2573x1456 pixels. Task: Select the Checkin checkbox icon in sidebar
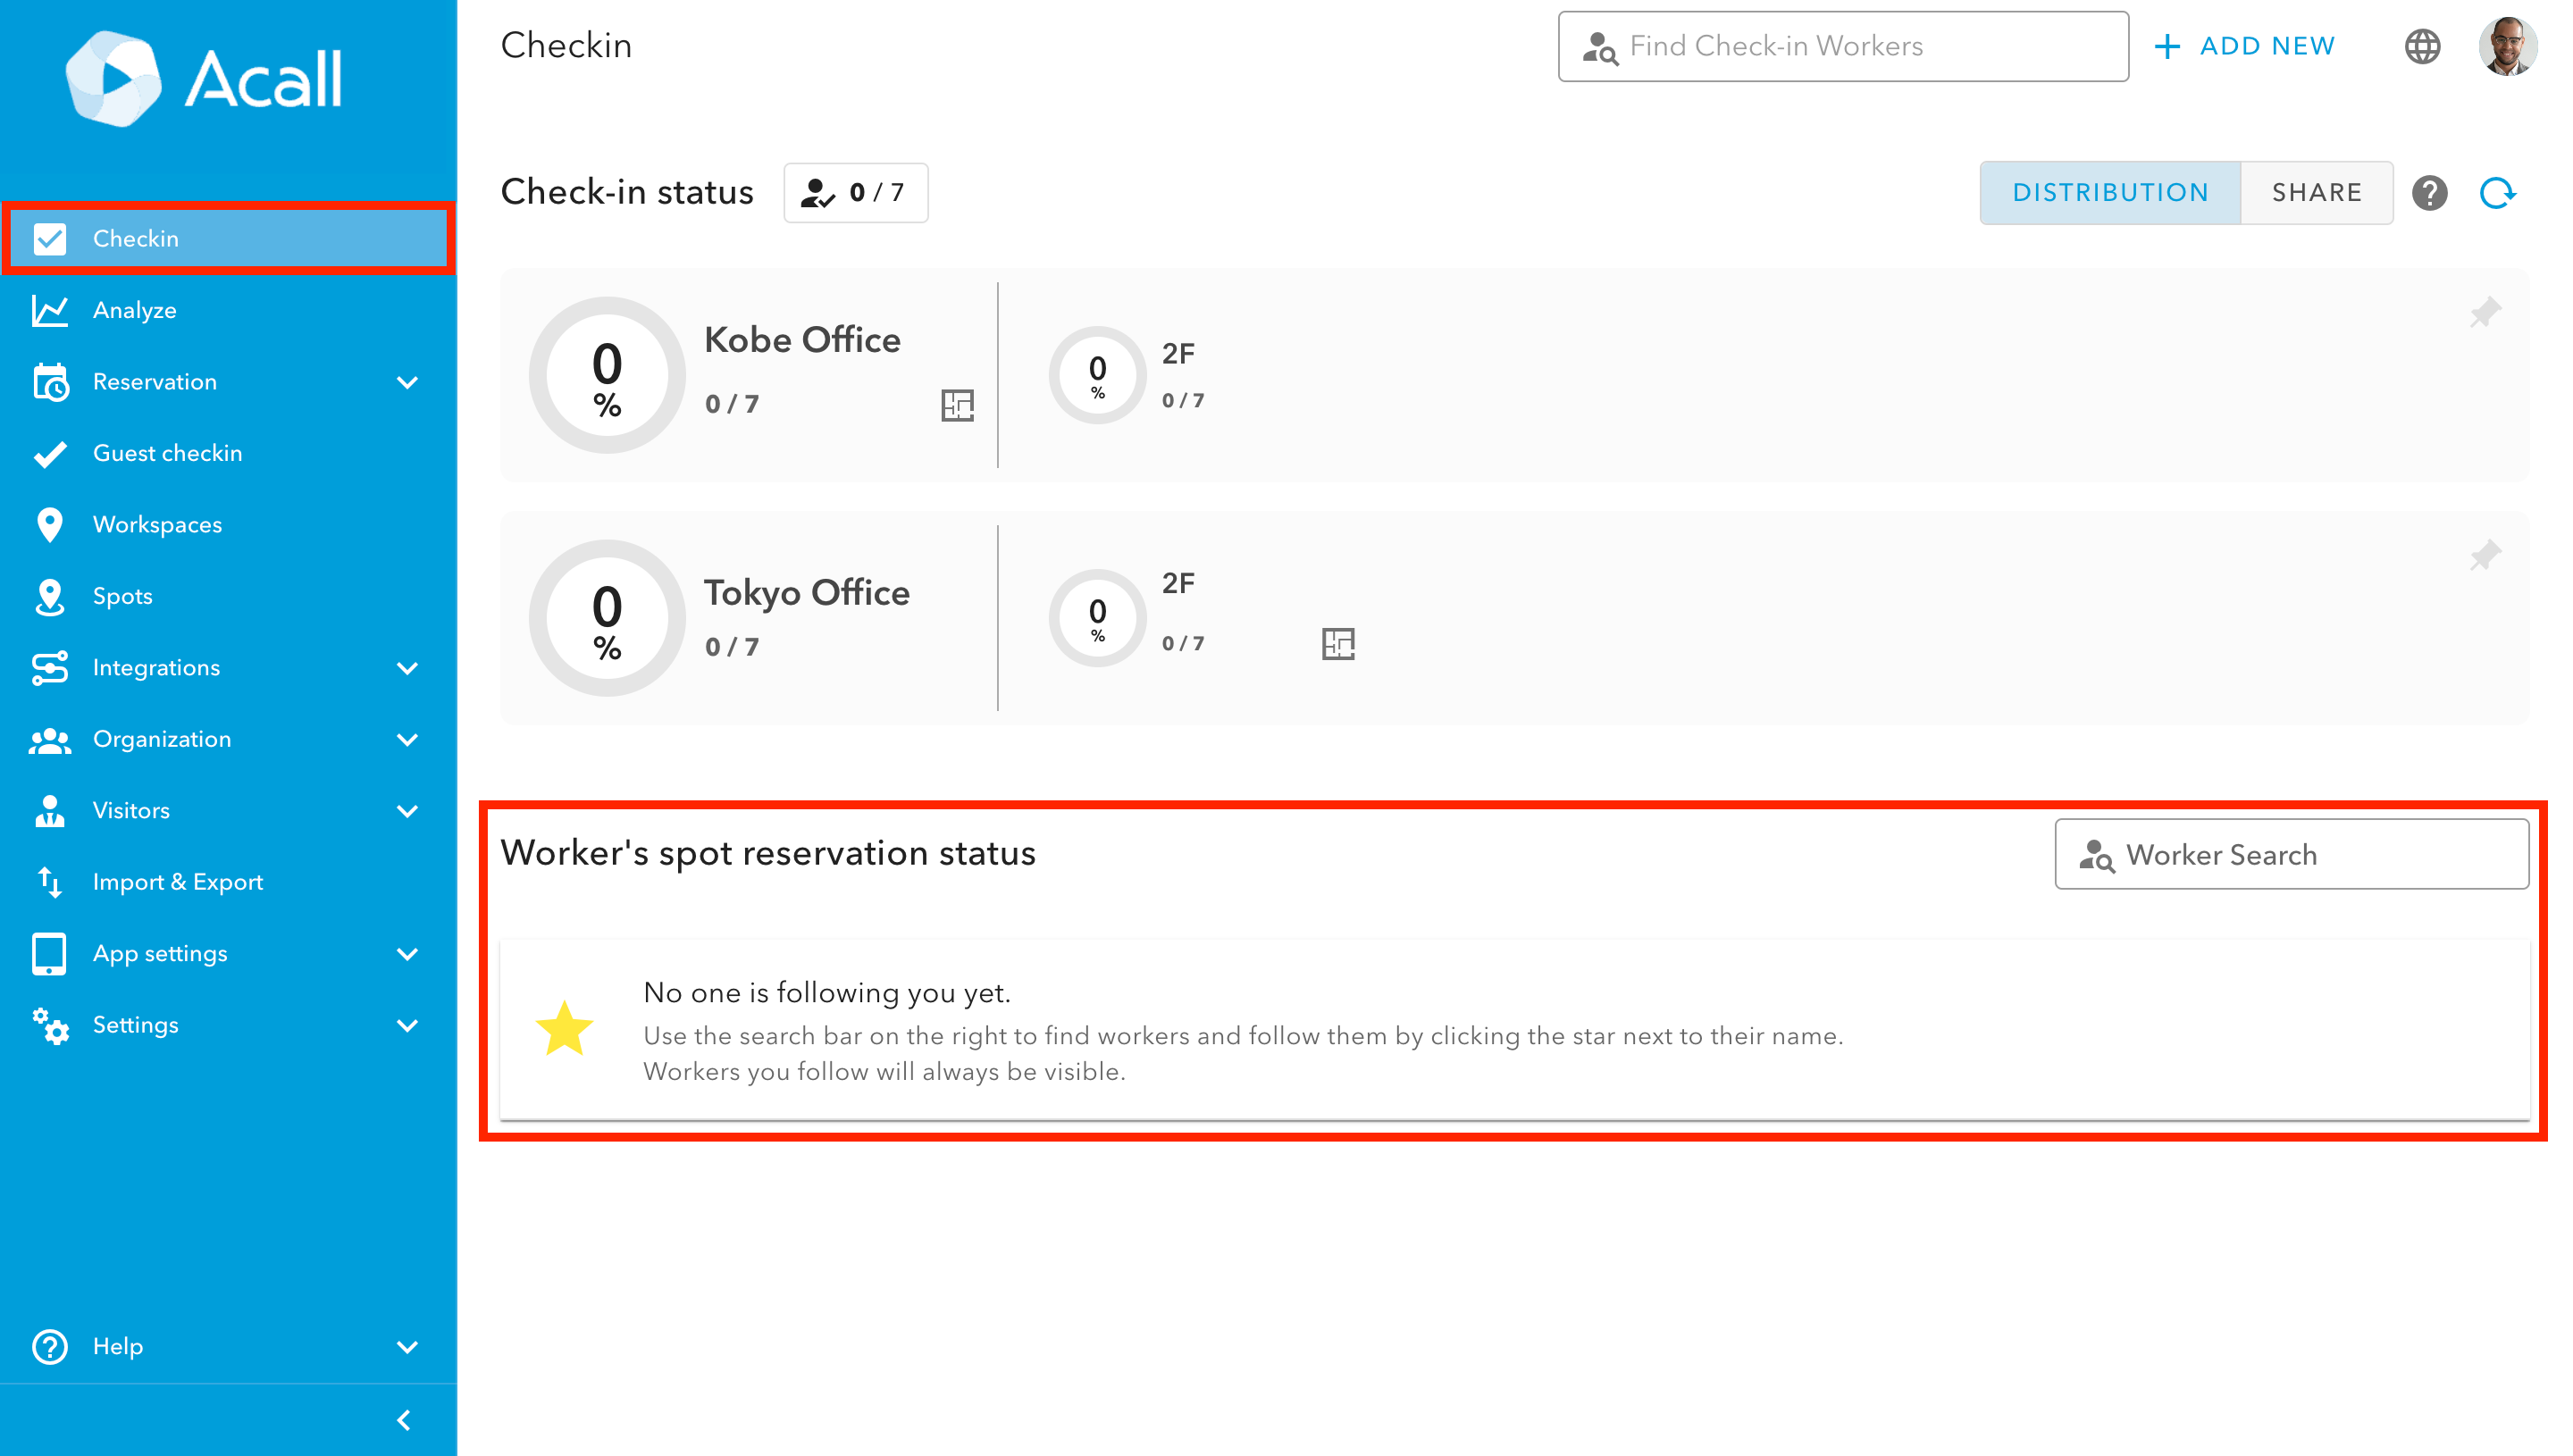click(x=49, y=238)
